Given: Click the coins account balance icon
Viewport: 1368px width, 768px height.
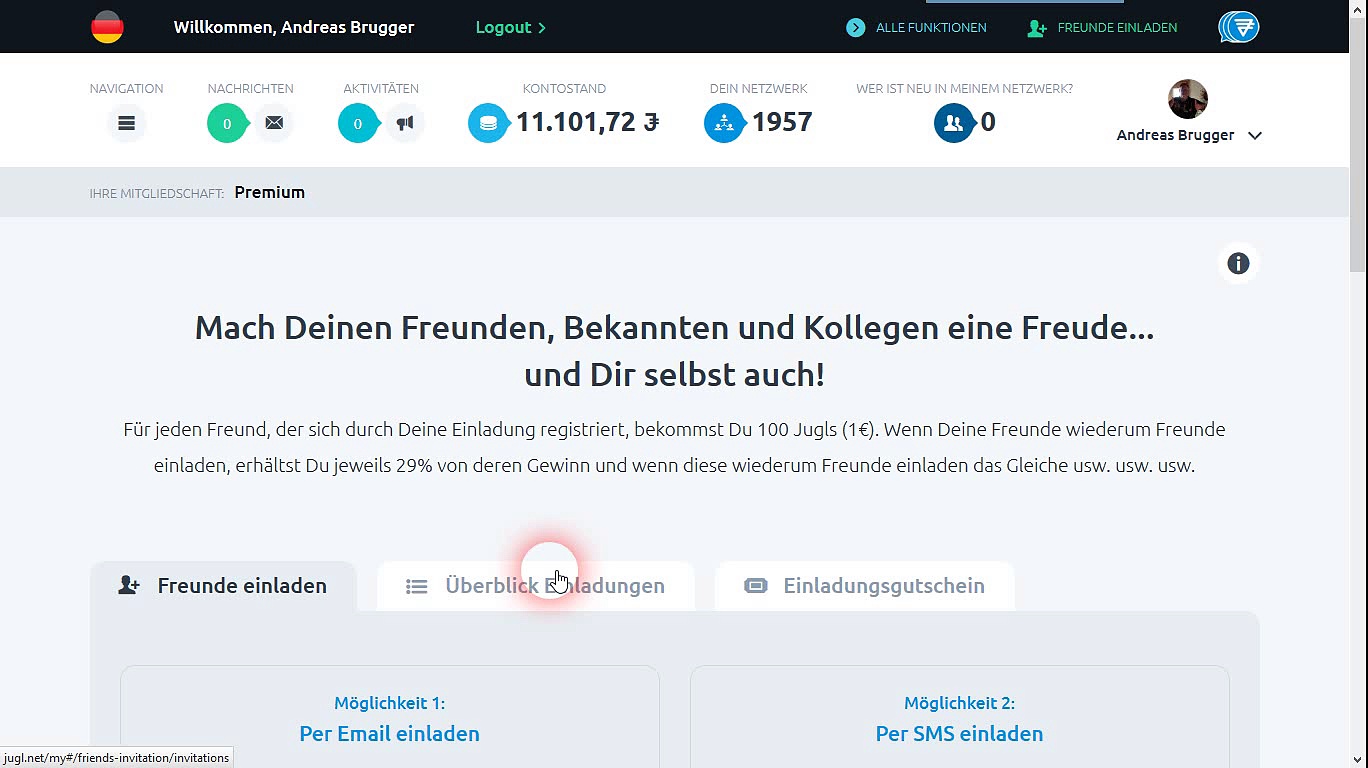Looking at the screenshot, I should (488, 123).
